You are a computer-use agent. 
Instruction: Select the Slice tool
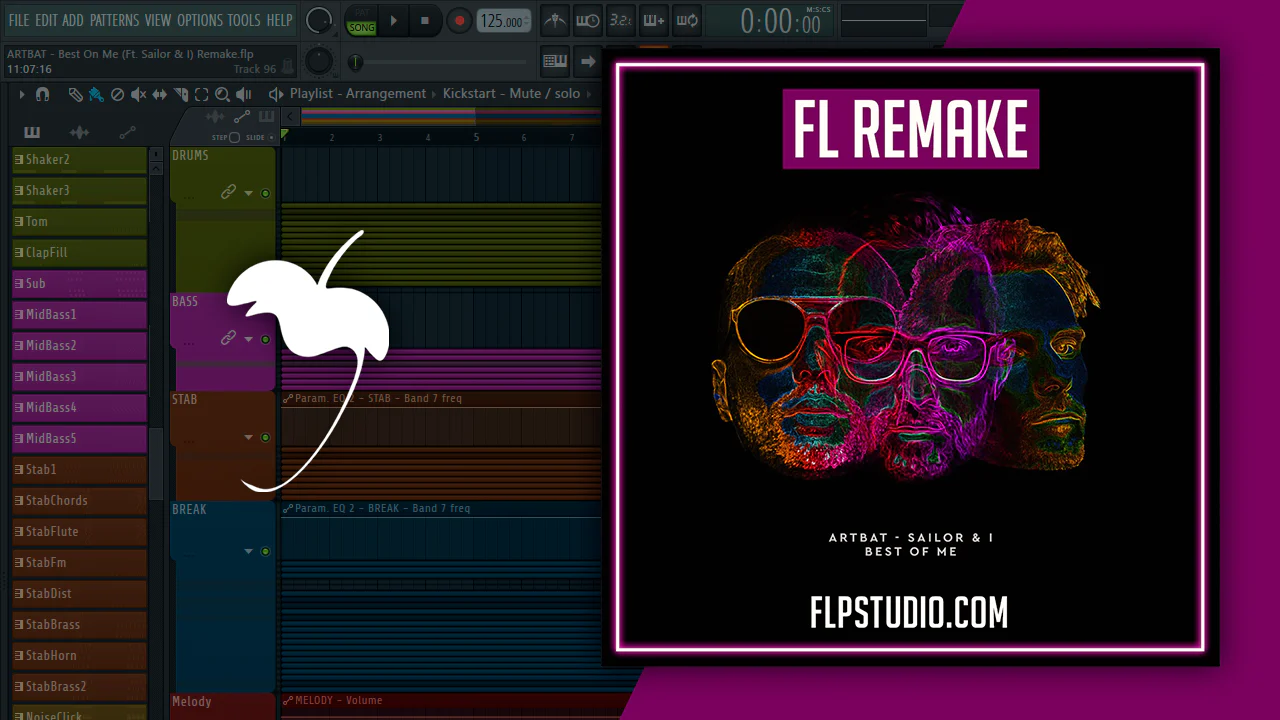coord(181,94)
